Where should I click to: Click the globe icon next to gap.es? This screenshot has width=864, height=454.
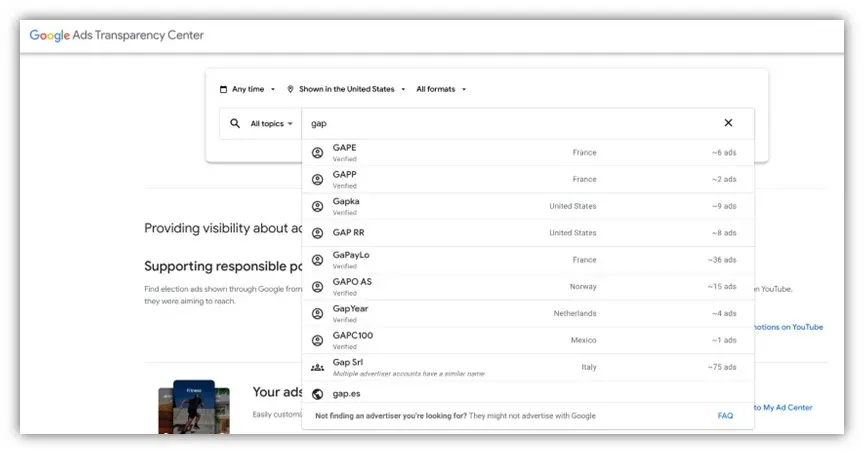[x=317, y=394]
